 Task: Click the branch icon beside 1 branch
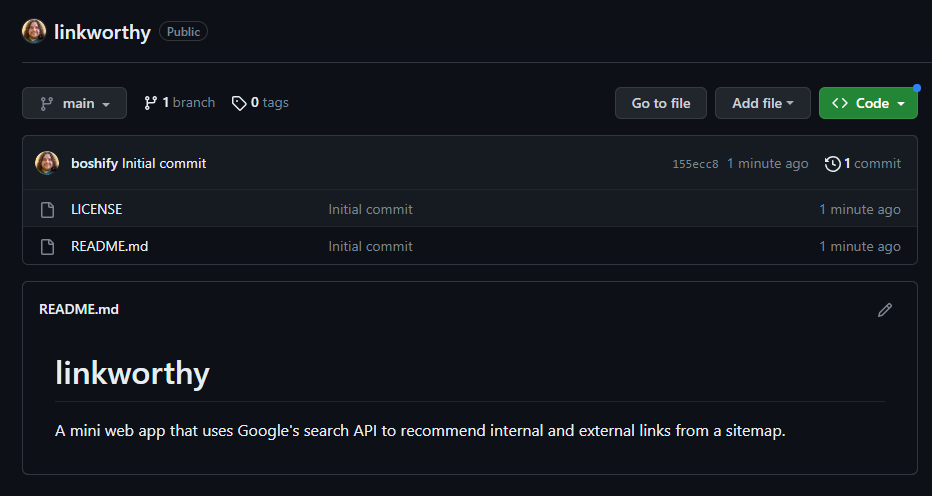[151, 103]
